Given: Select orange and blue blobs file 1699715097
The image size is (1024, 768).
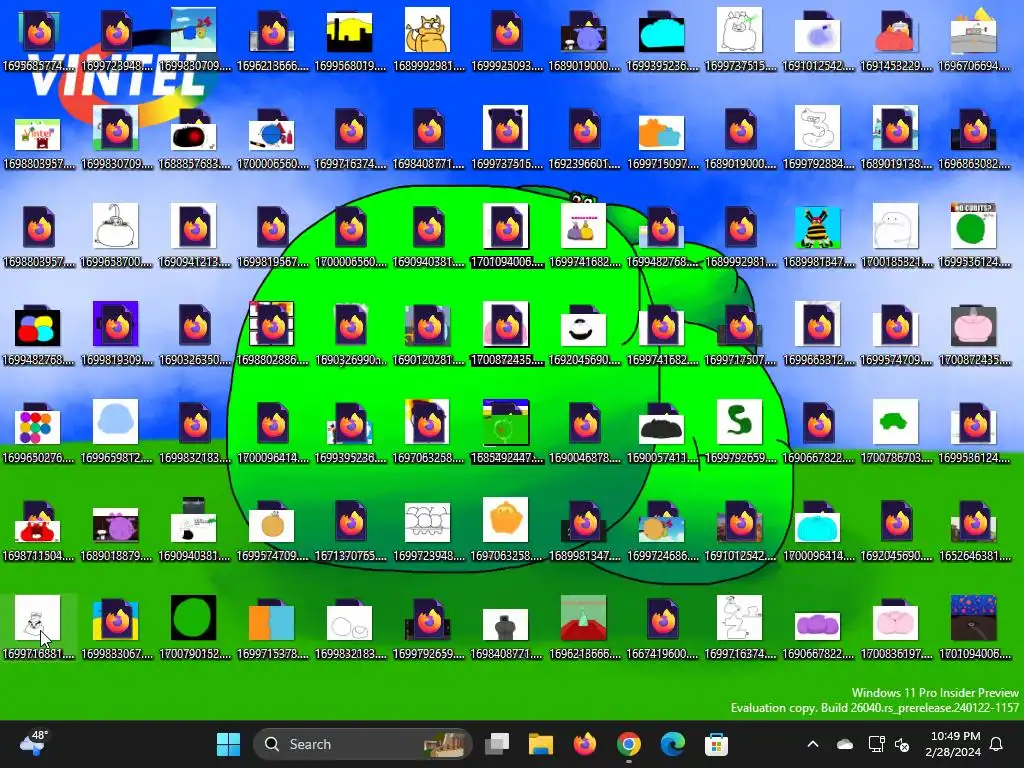Looking at the screenshot, I should pos(662,138).
